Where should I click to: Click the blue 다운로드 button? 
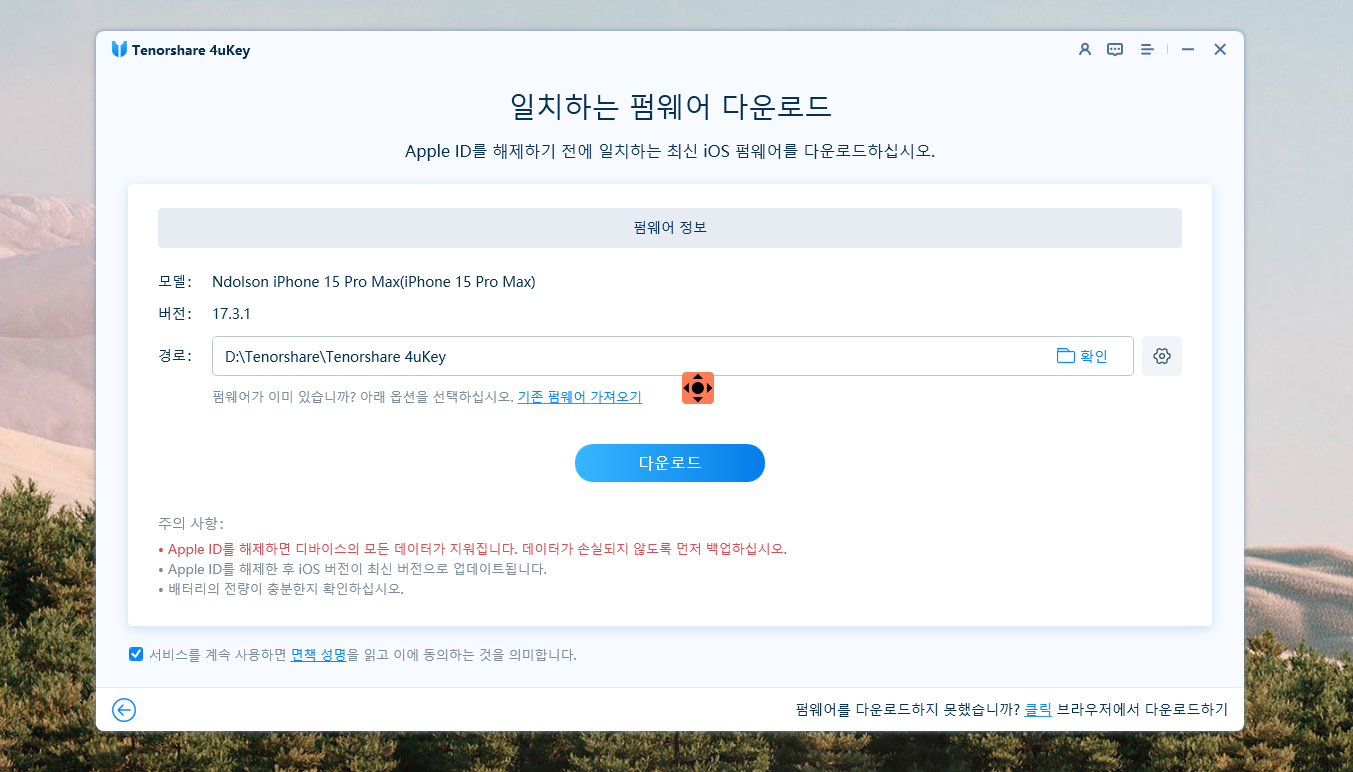pos(670,463)
